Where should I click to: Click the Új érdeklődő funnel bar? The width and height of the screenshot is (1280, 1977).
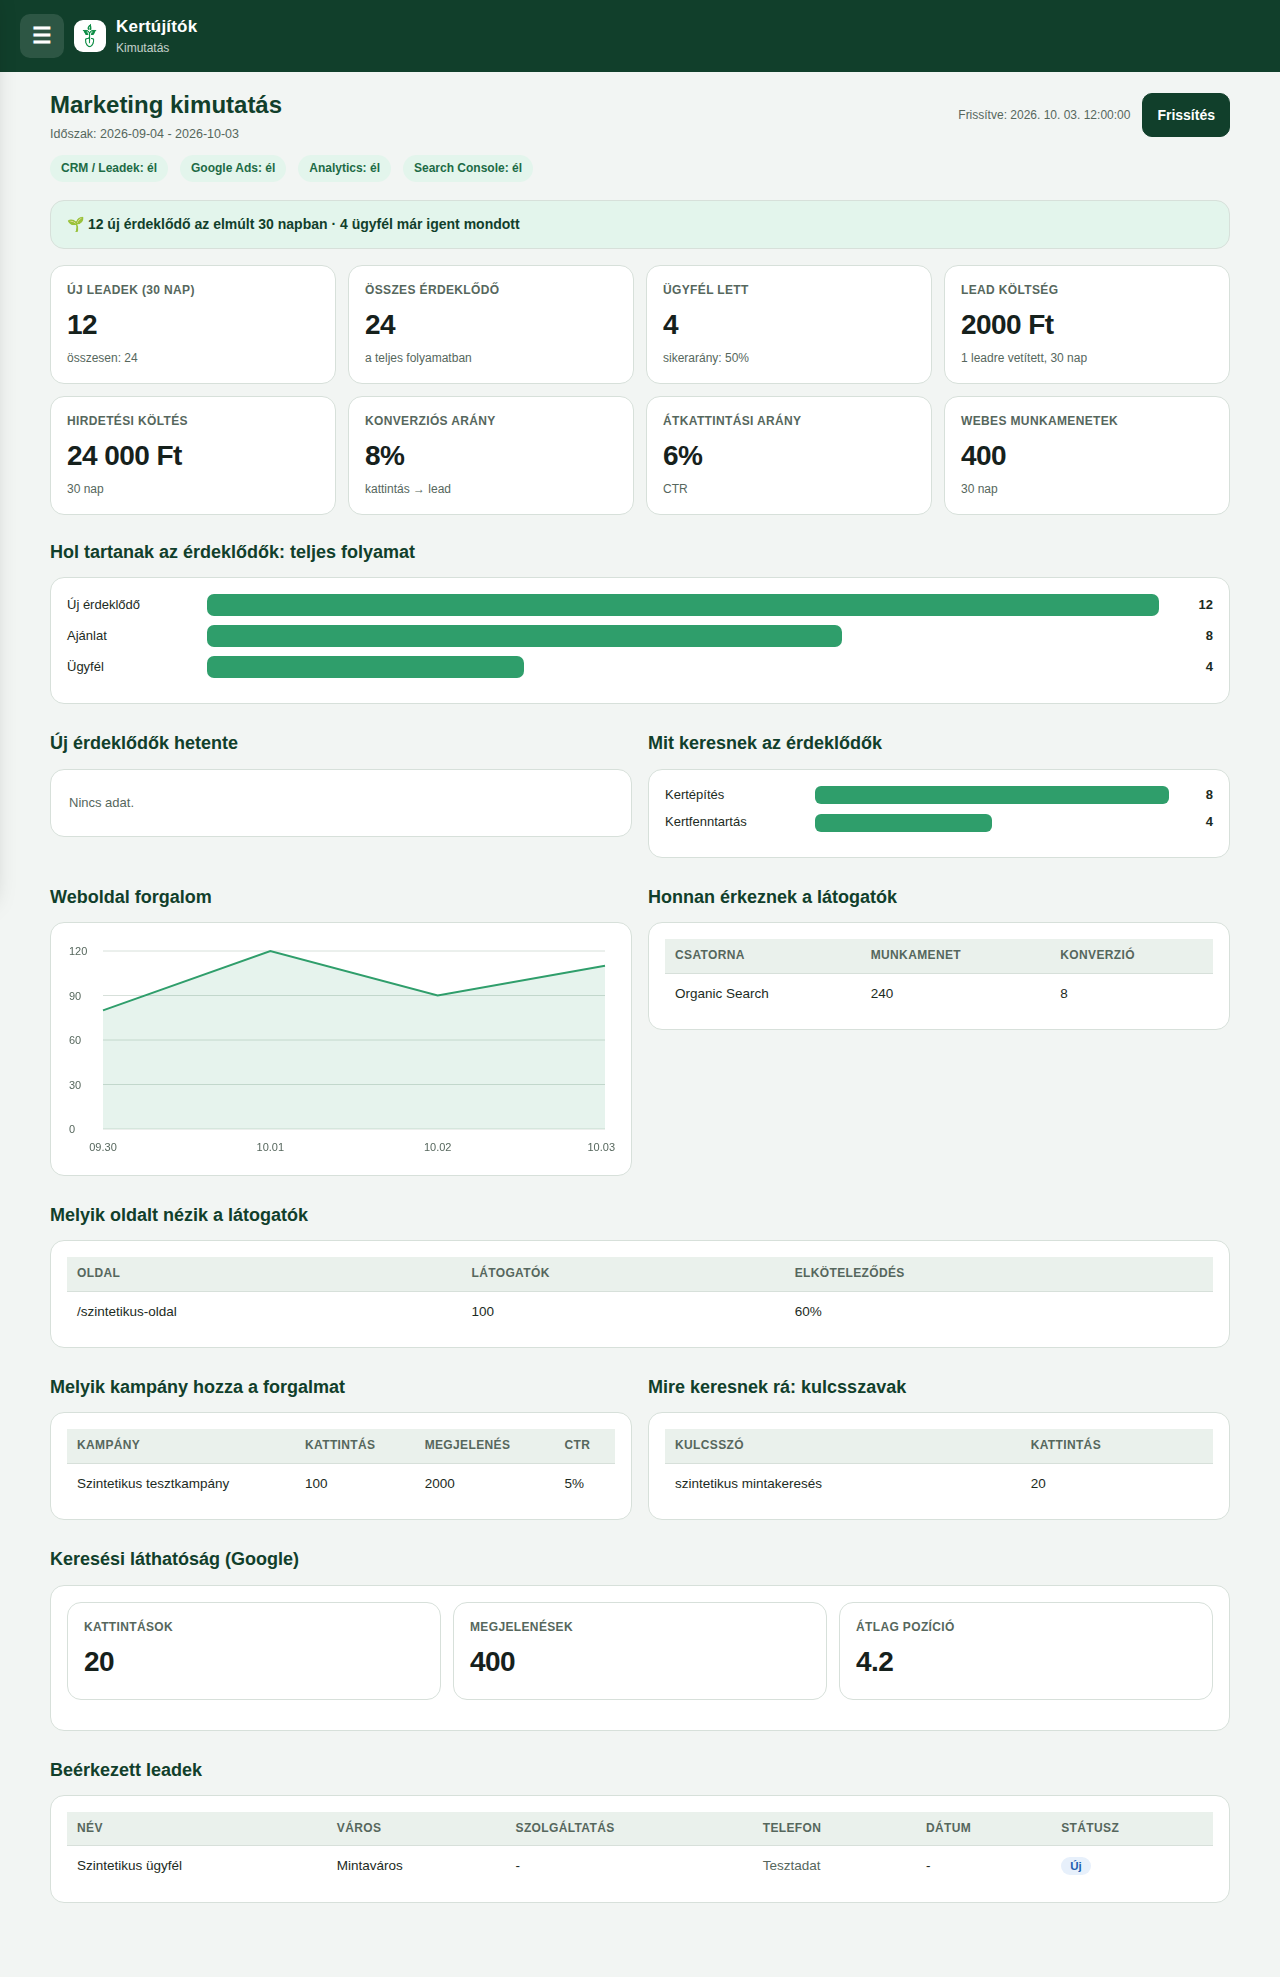pyautogui.click(x=683, y=605)
